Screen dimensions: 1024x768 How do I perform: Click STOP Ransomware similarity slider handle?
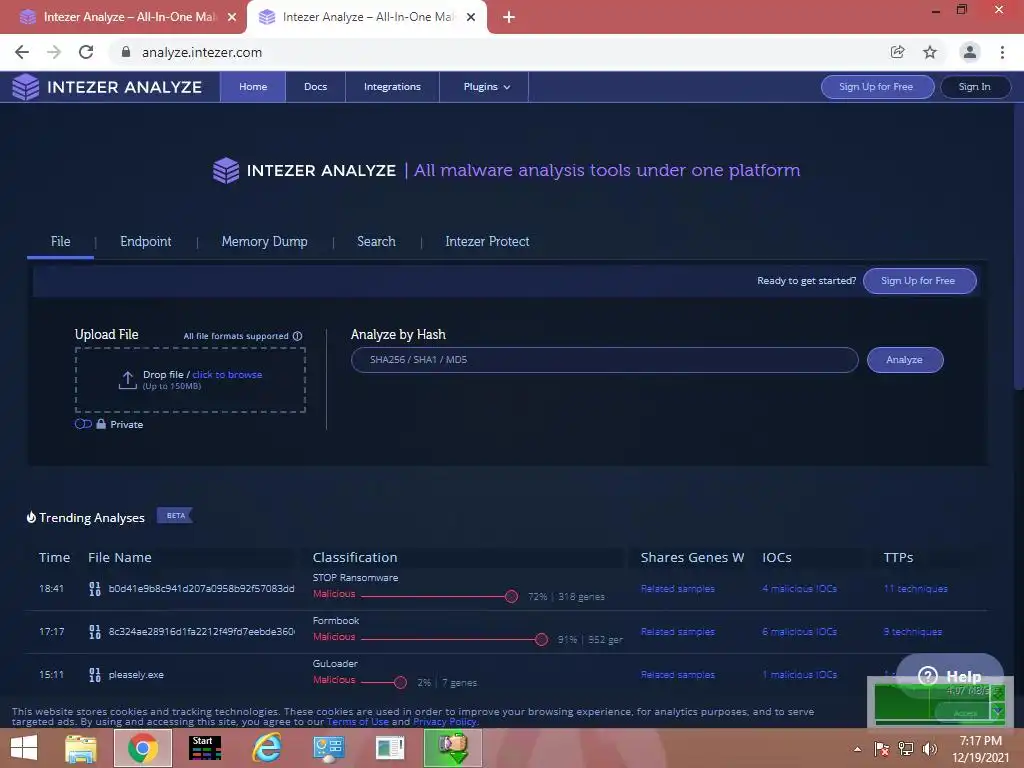[511, 596]
